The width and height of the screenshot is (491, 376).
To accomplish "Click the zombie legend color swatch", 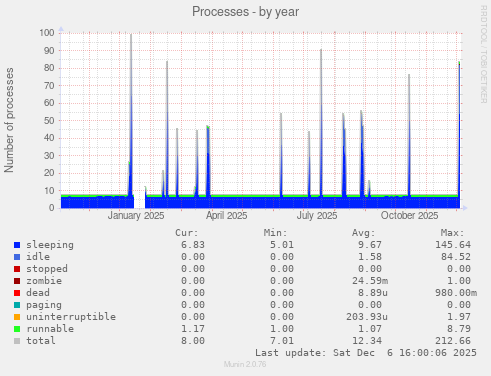I will tap(17, 281).
